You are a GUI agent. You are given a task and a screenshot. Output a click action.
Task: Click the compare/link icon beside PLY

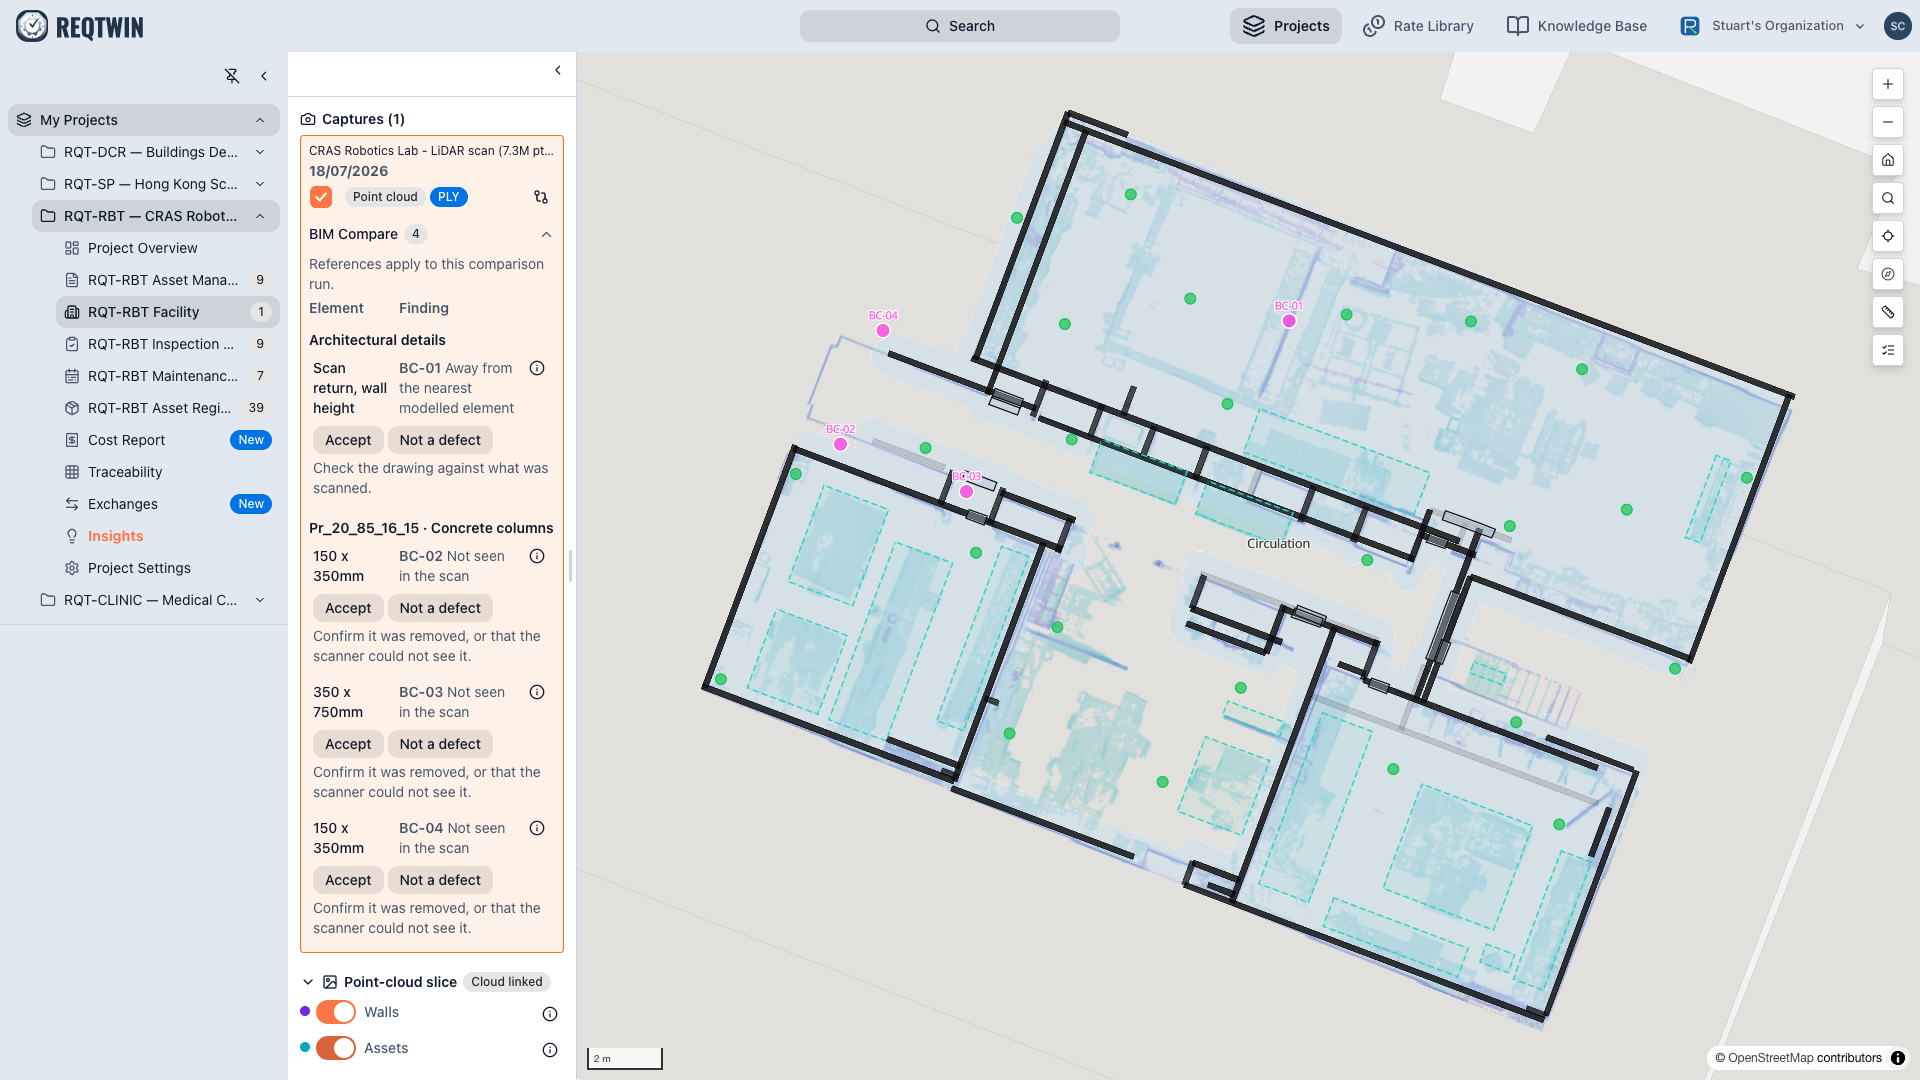541,197
